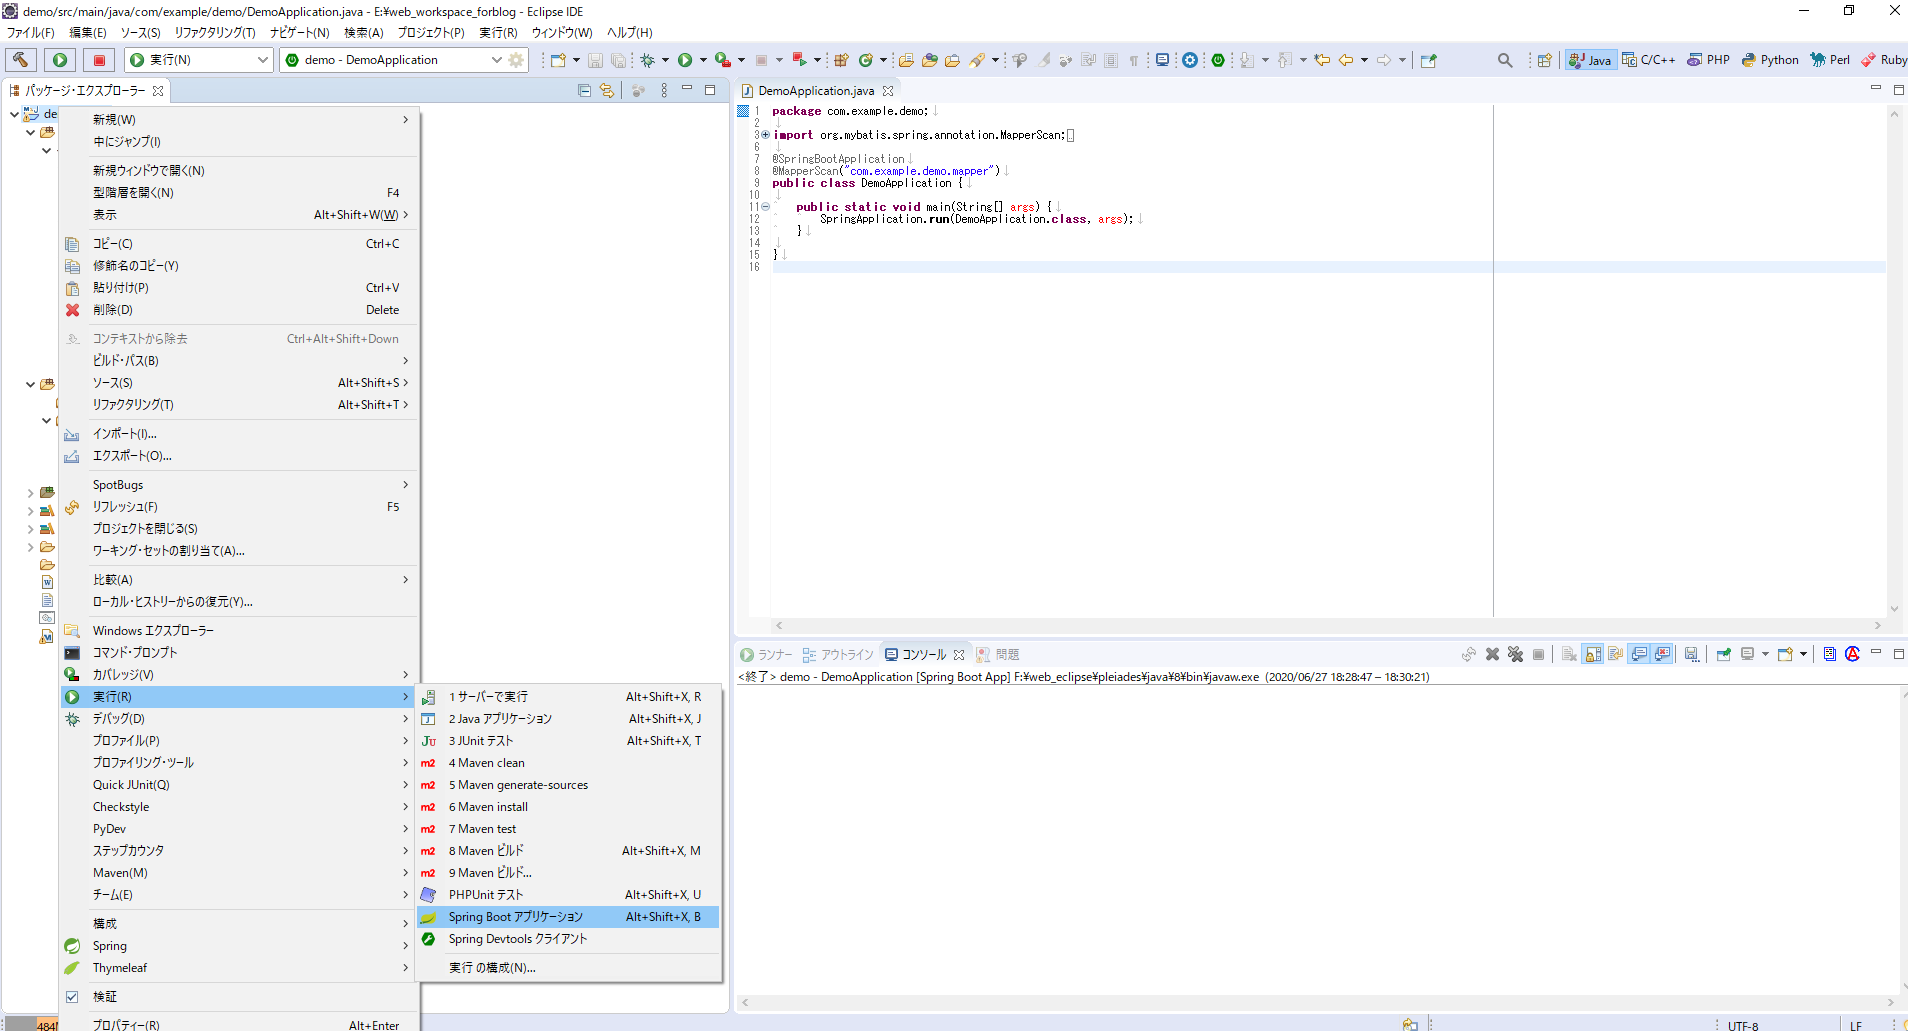Screen dimensions: 1908x1031
Task: Switch to the Python perspective
Action: [1770, 60]
